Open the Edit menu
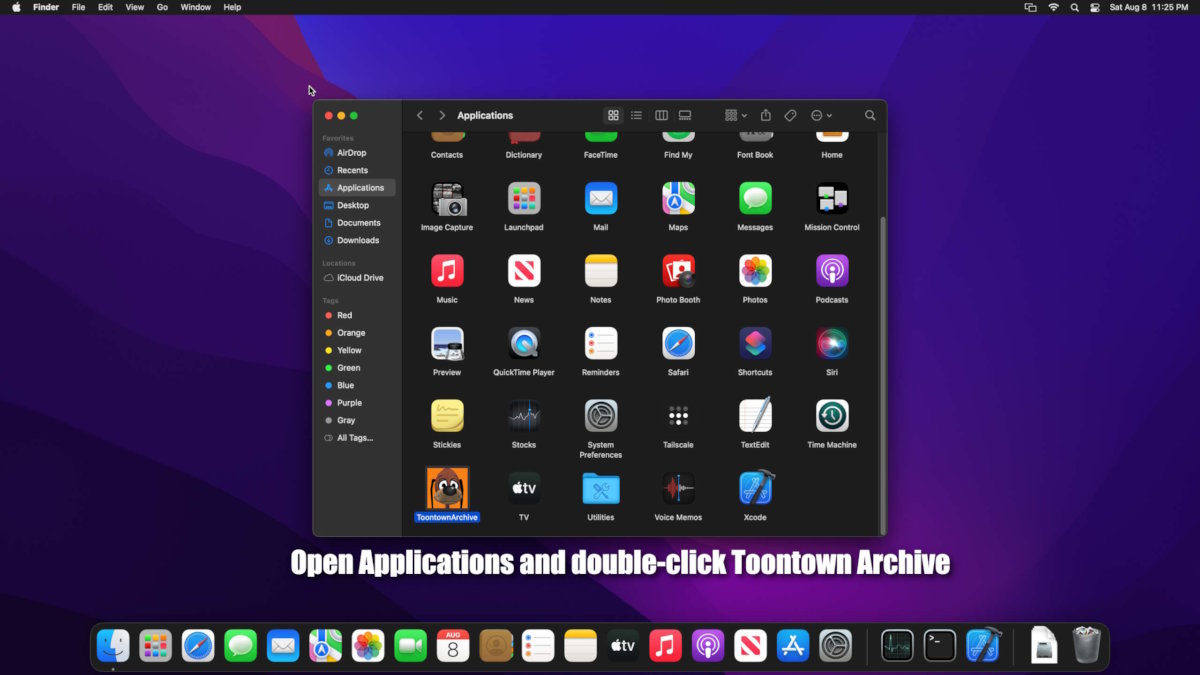 click(x=105, y=7)
